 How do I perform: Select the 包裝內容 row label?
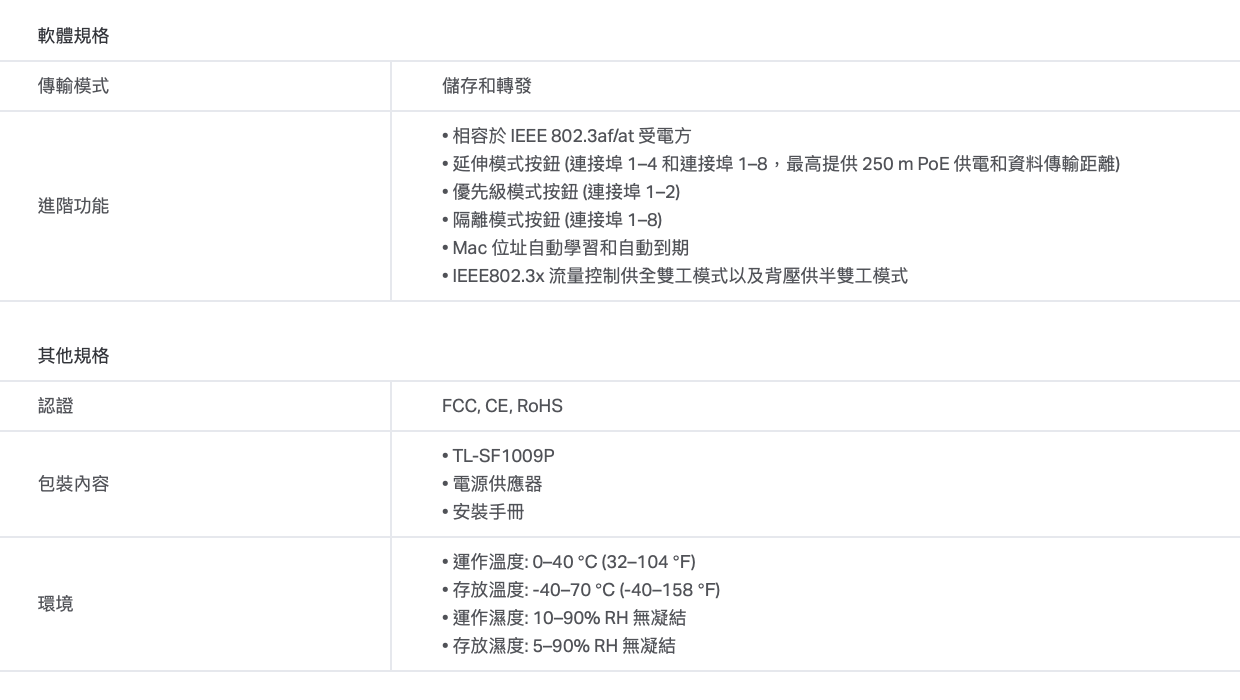pos(73,485)
